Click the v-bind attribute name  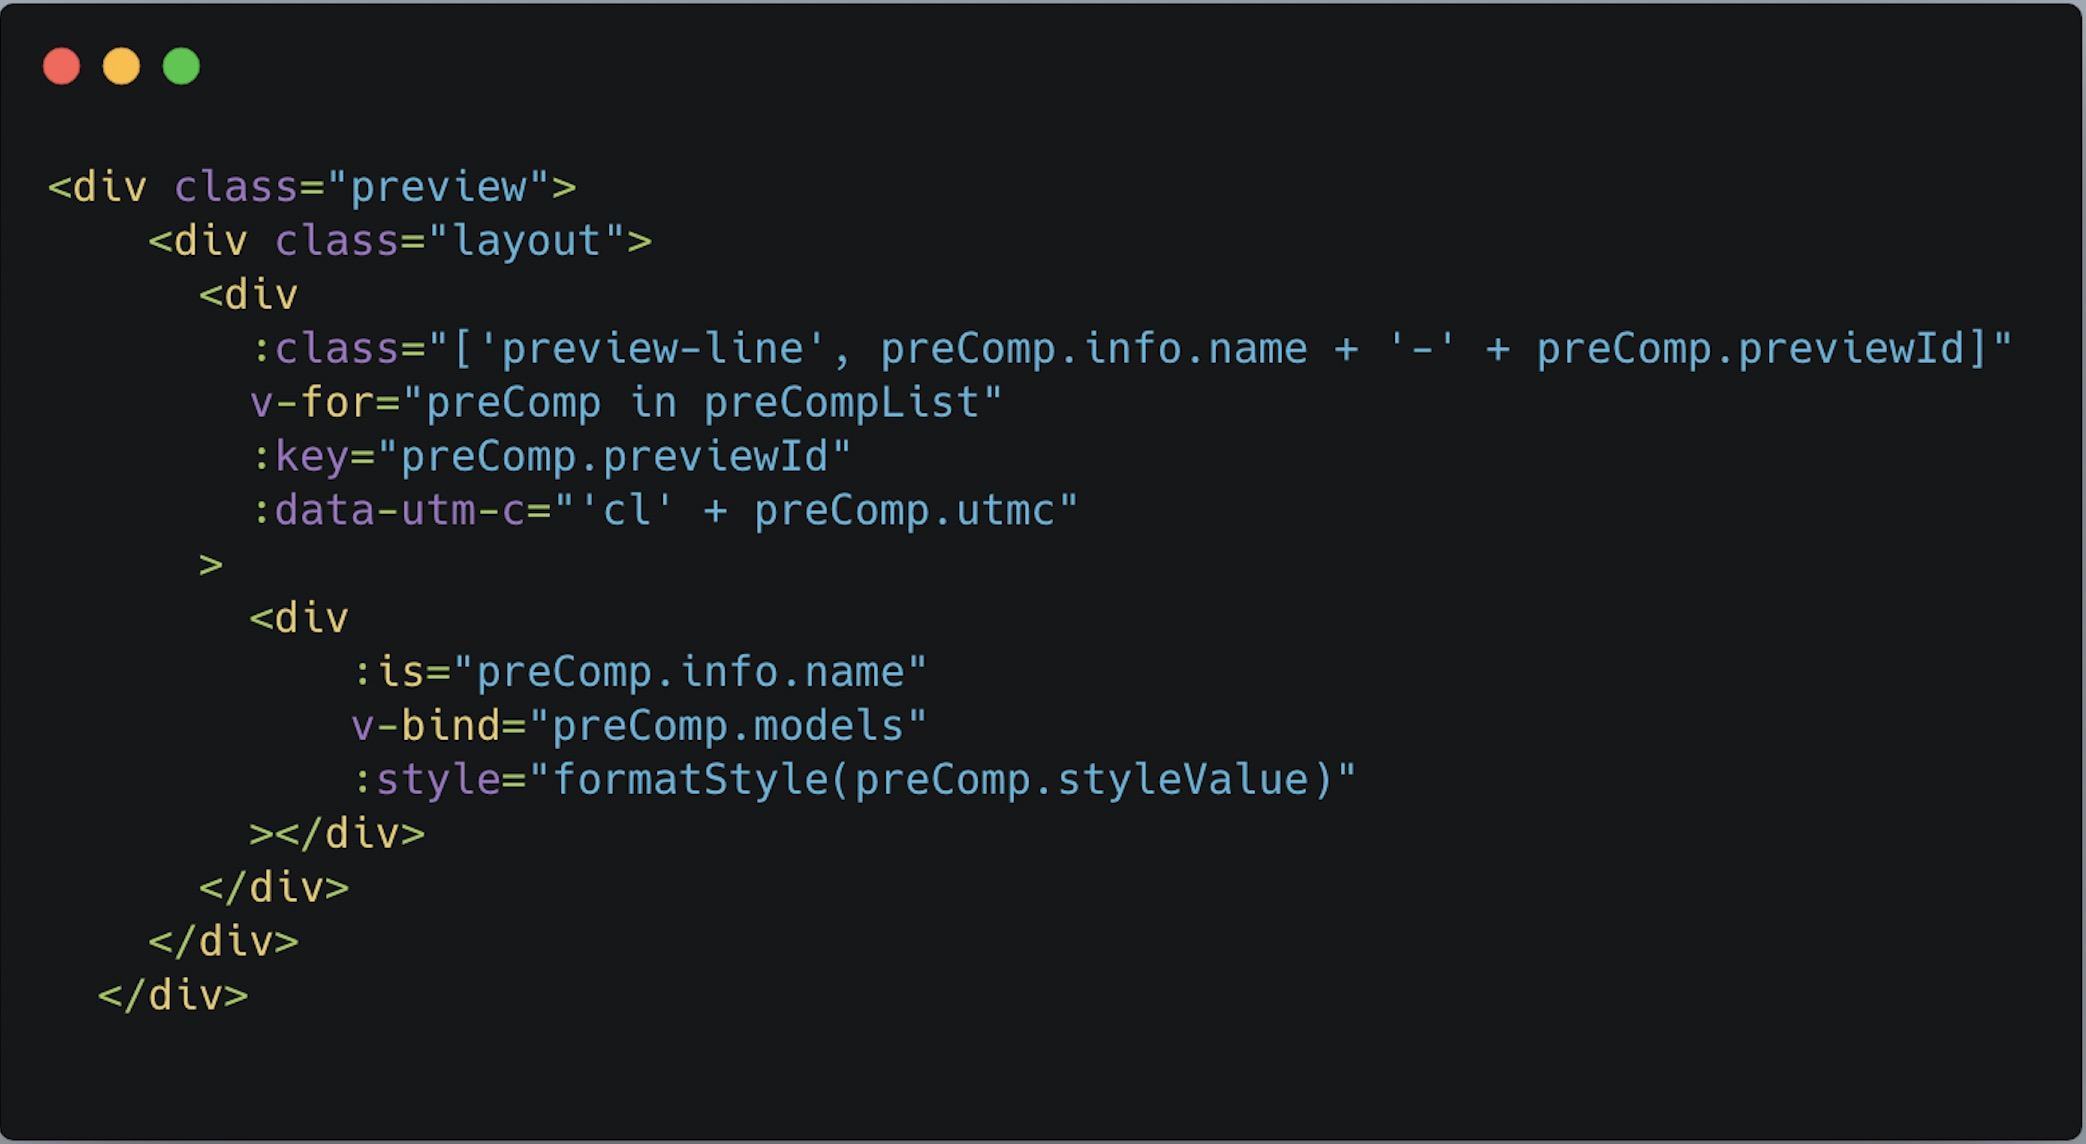pyautogui.click(x=426, y=727)
